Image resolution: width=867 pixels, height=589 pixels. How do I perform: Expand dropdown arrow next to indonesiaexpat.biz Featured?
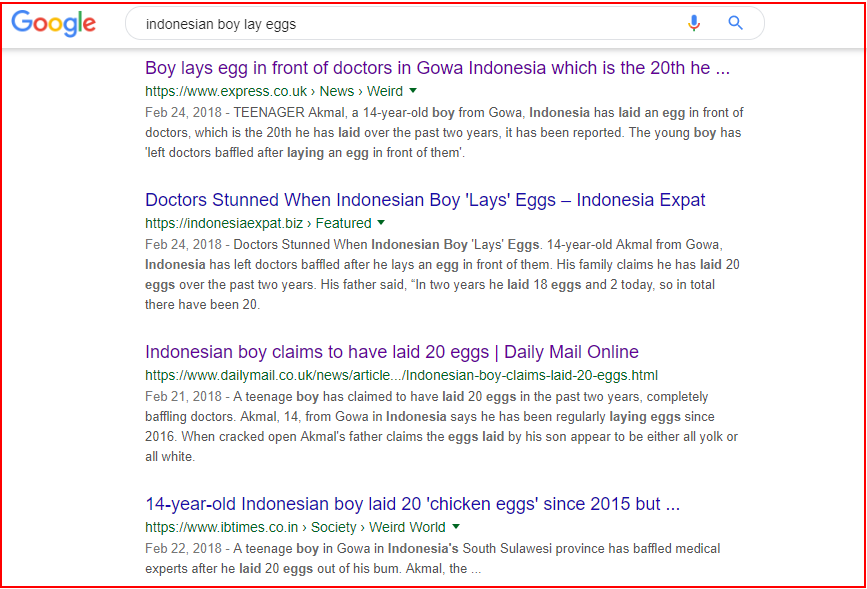381,223
